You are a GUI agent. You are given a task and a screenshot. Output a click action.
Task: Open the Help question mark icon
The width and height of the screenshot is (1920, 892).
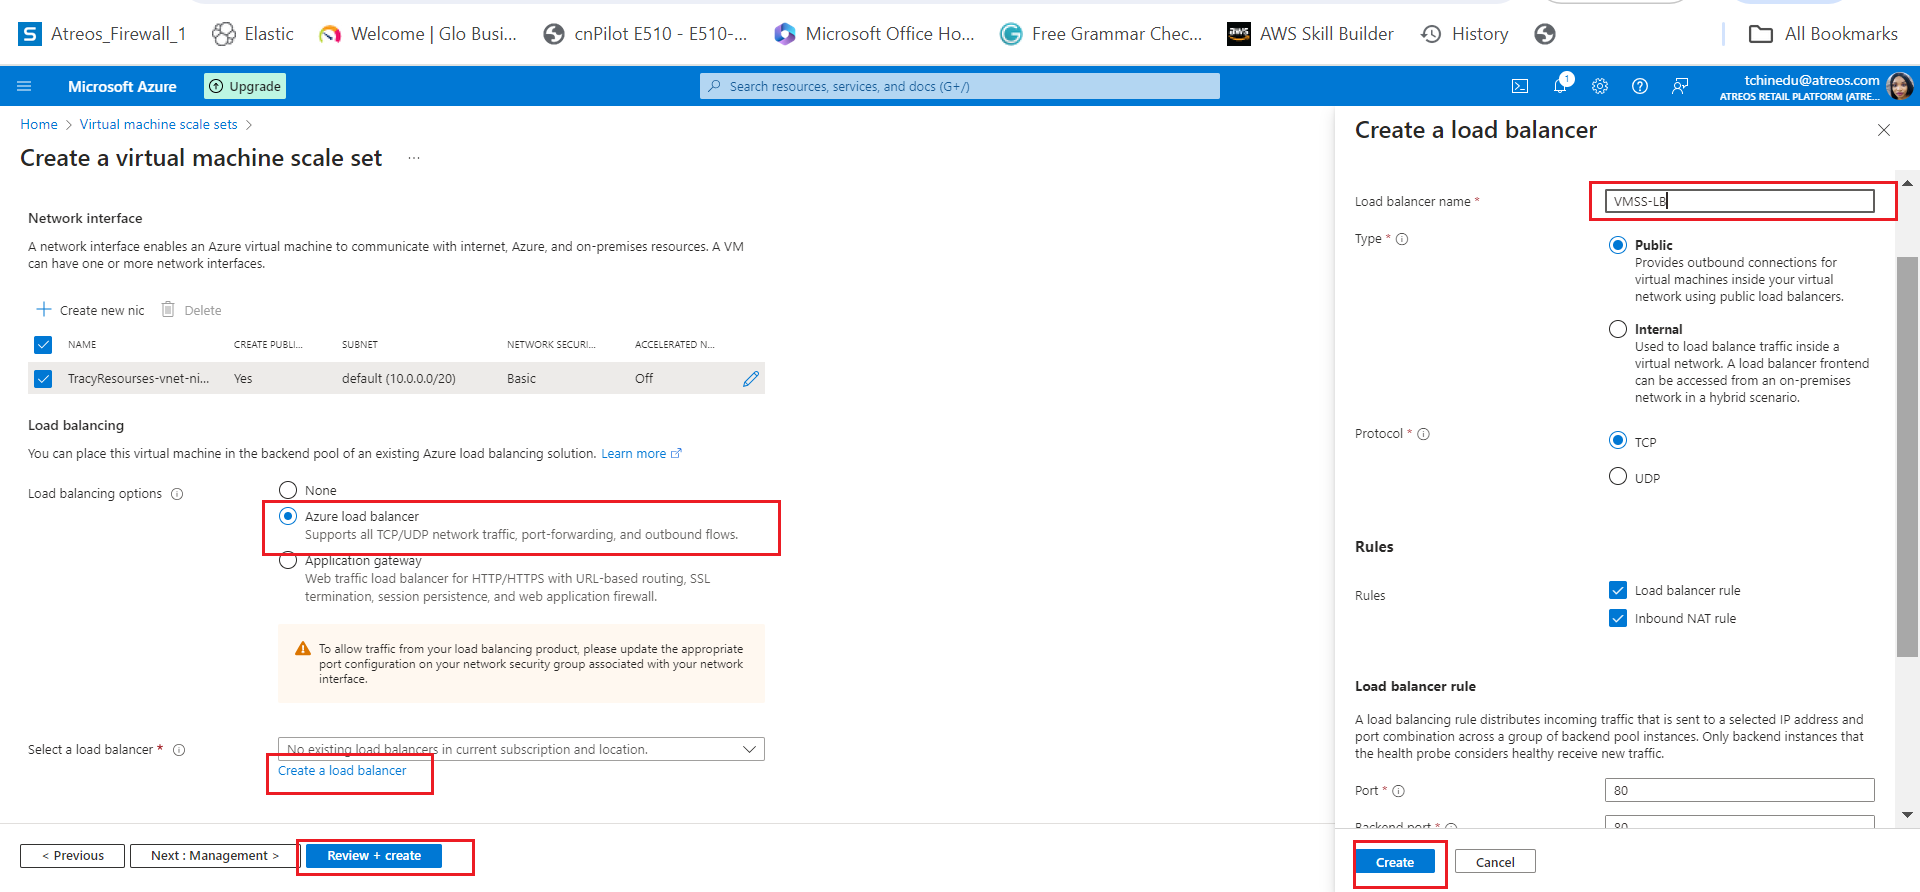(x=1640, y=87)
